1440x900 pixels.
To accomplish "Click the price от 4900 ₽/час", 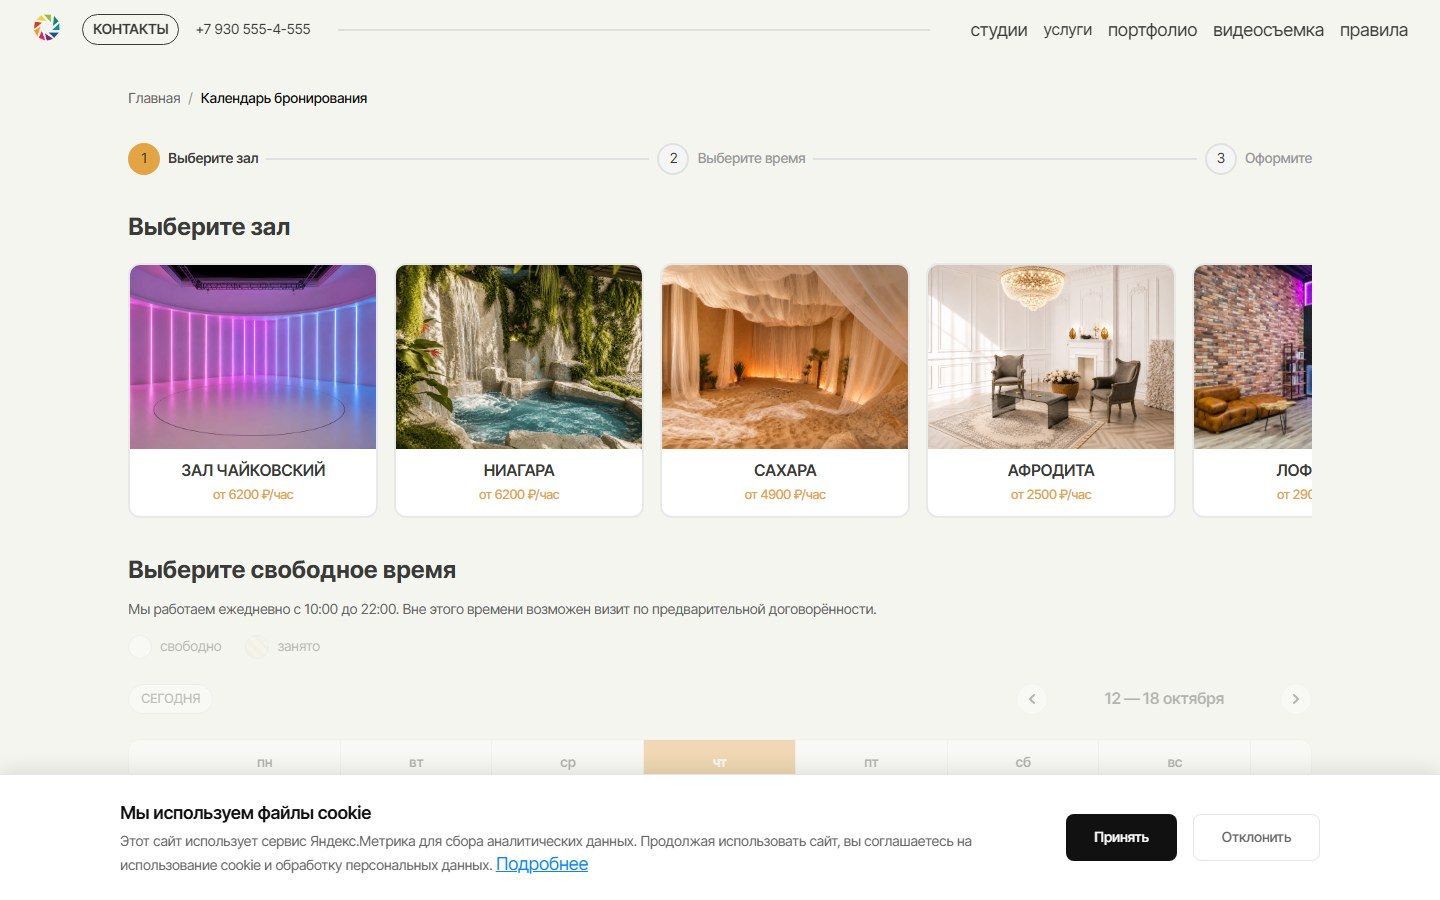I will pos(785,495).
